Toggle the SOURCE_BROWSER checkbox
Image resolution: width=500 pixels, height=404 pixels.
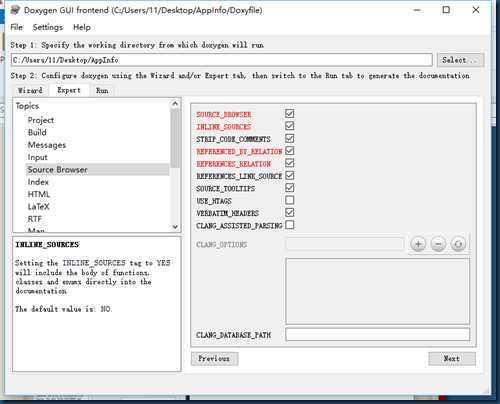pos(290,114)
